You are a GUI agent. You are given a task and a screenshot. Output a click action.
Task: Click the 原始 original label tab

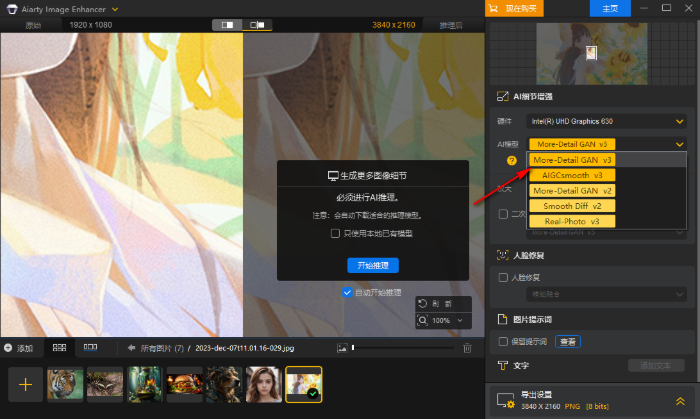[33, 25]
